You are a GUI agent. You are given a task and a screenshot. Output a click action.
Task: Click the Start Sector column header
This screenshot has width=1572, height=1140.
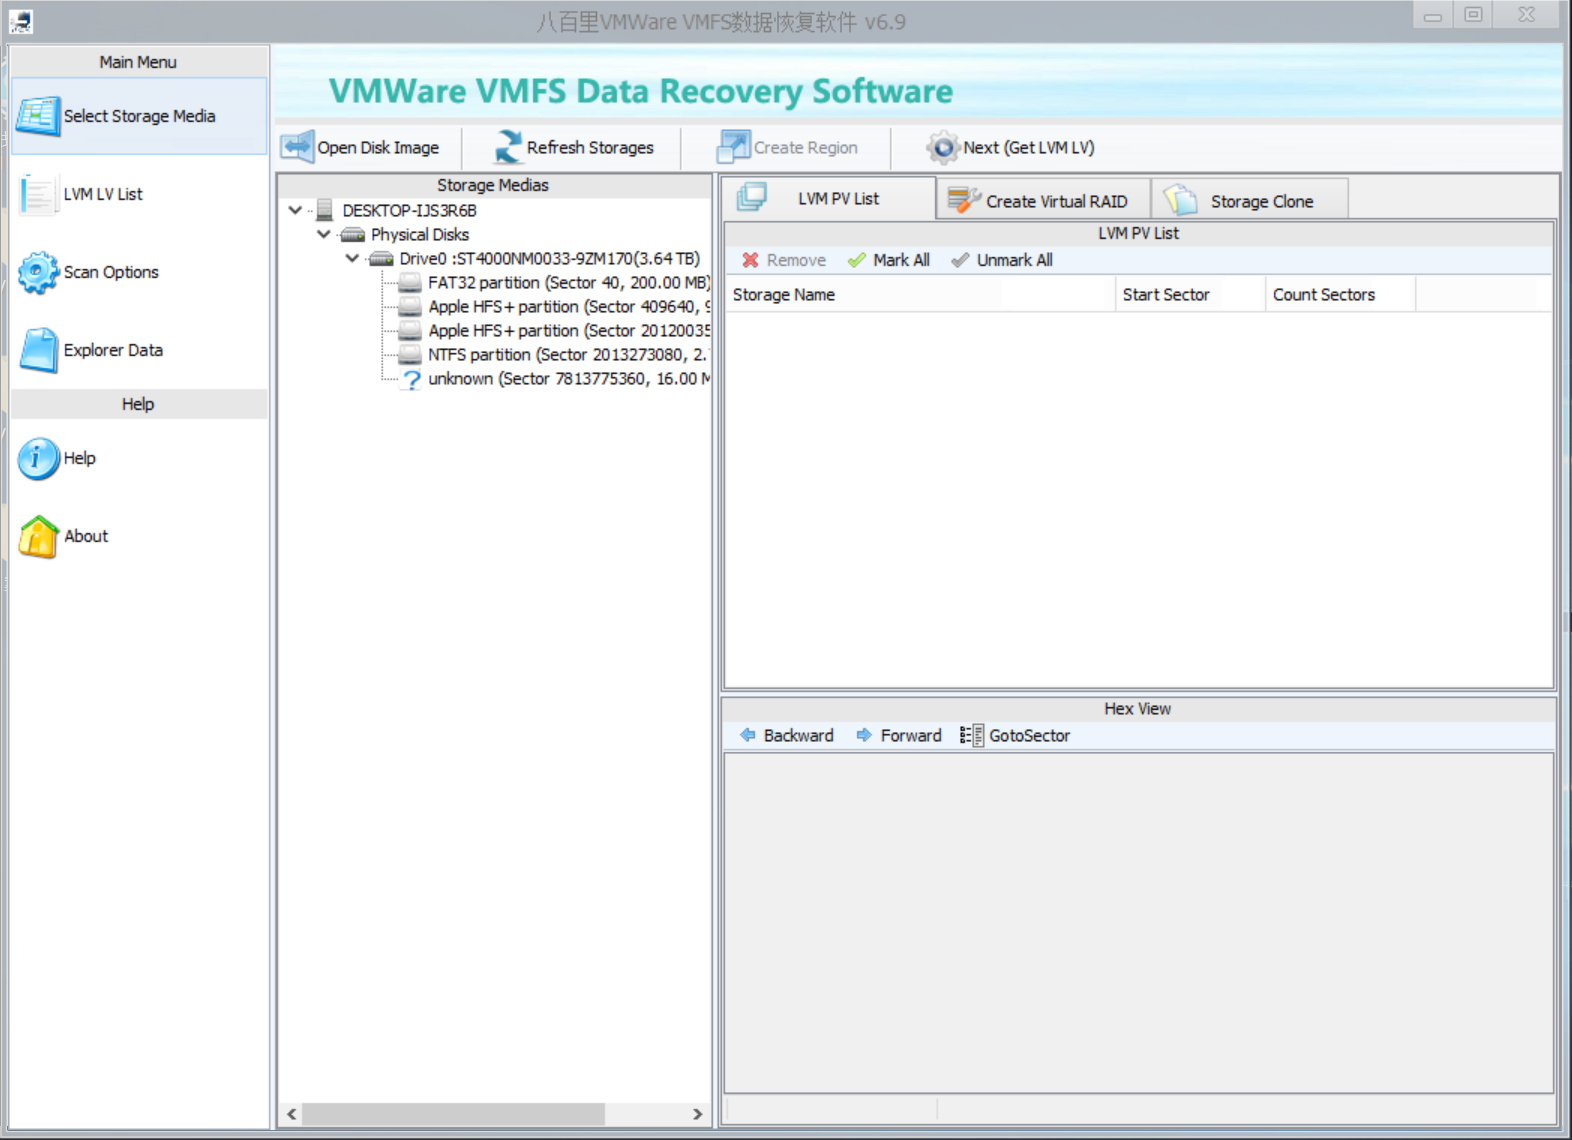[1190, 295]
